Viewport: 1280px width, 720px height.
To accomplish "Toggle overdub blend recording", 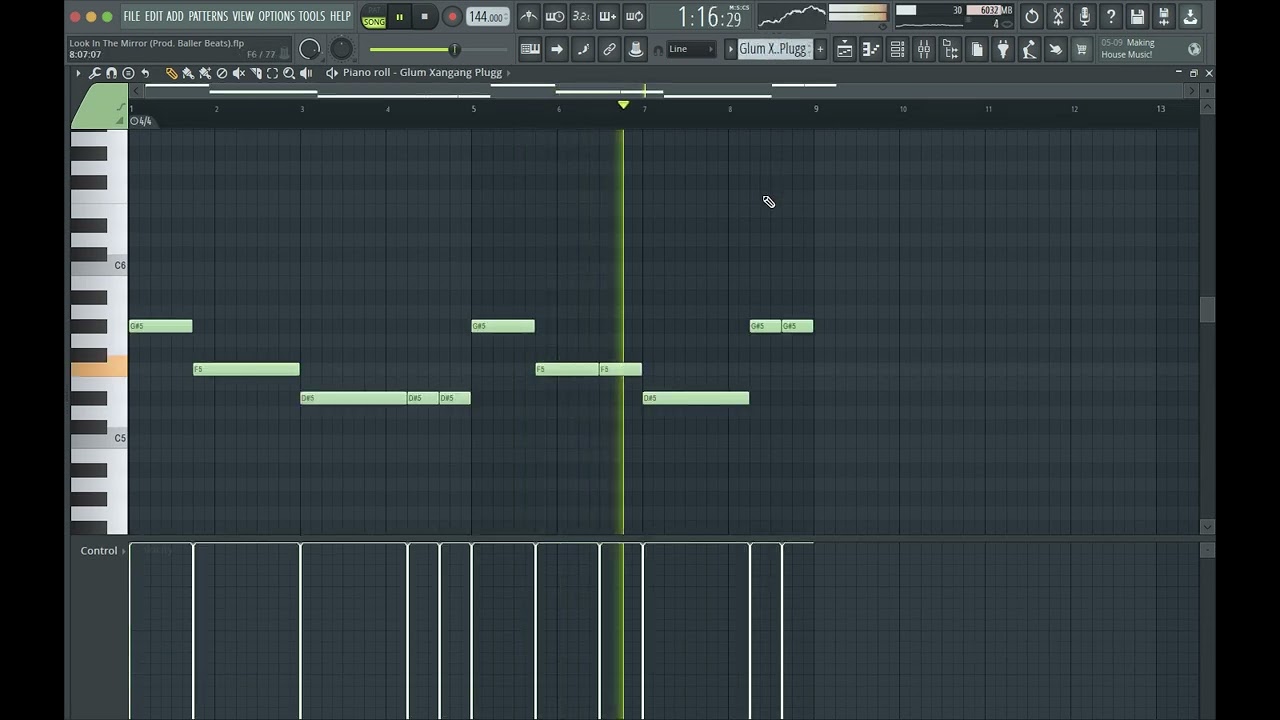I will tap(607, 16).
